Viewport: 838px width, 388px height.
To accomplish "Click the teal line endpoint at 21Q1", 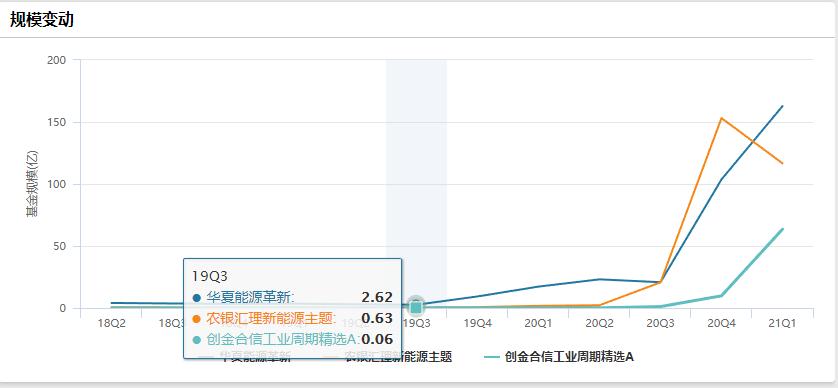I will click(782, 229).
